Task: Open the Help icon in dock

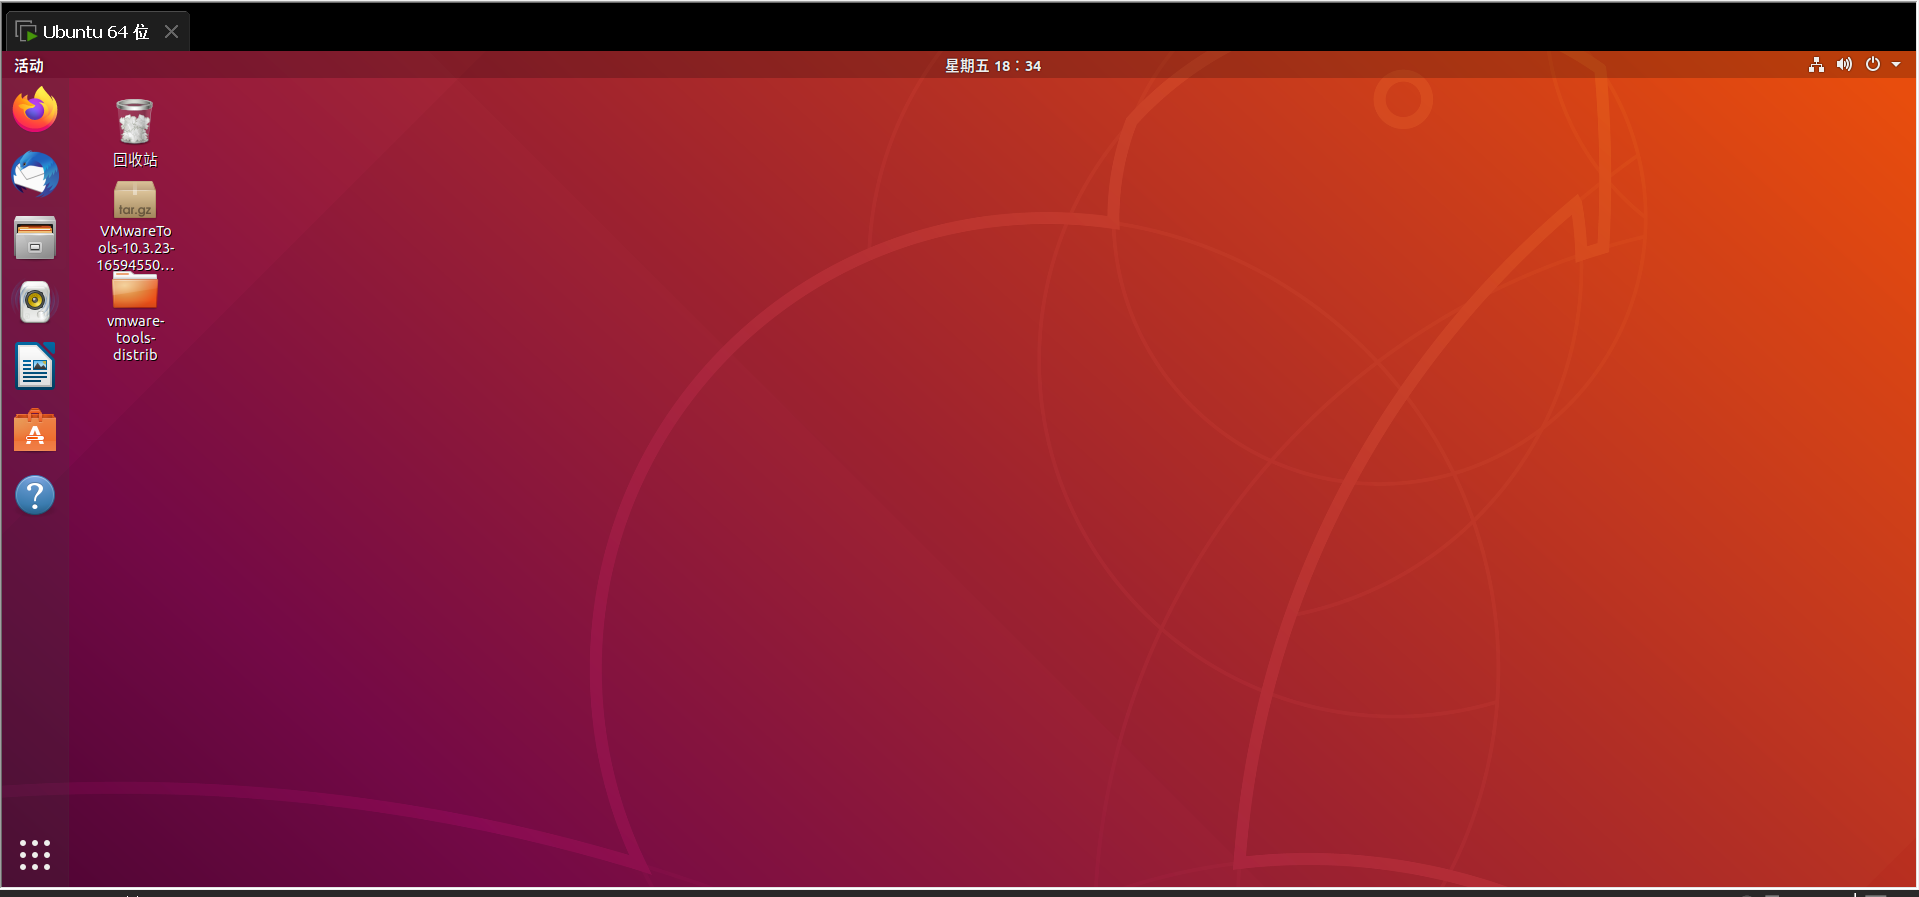Action: 35,495
